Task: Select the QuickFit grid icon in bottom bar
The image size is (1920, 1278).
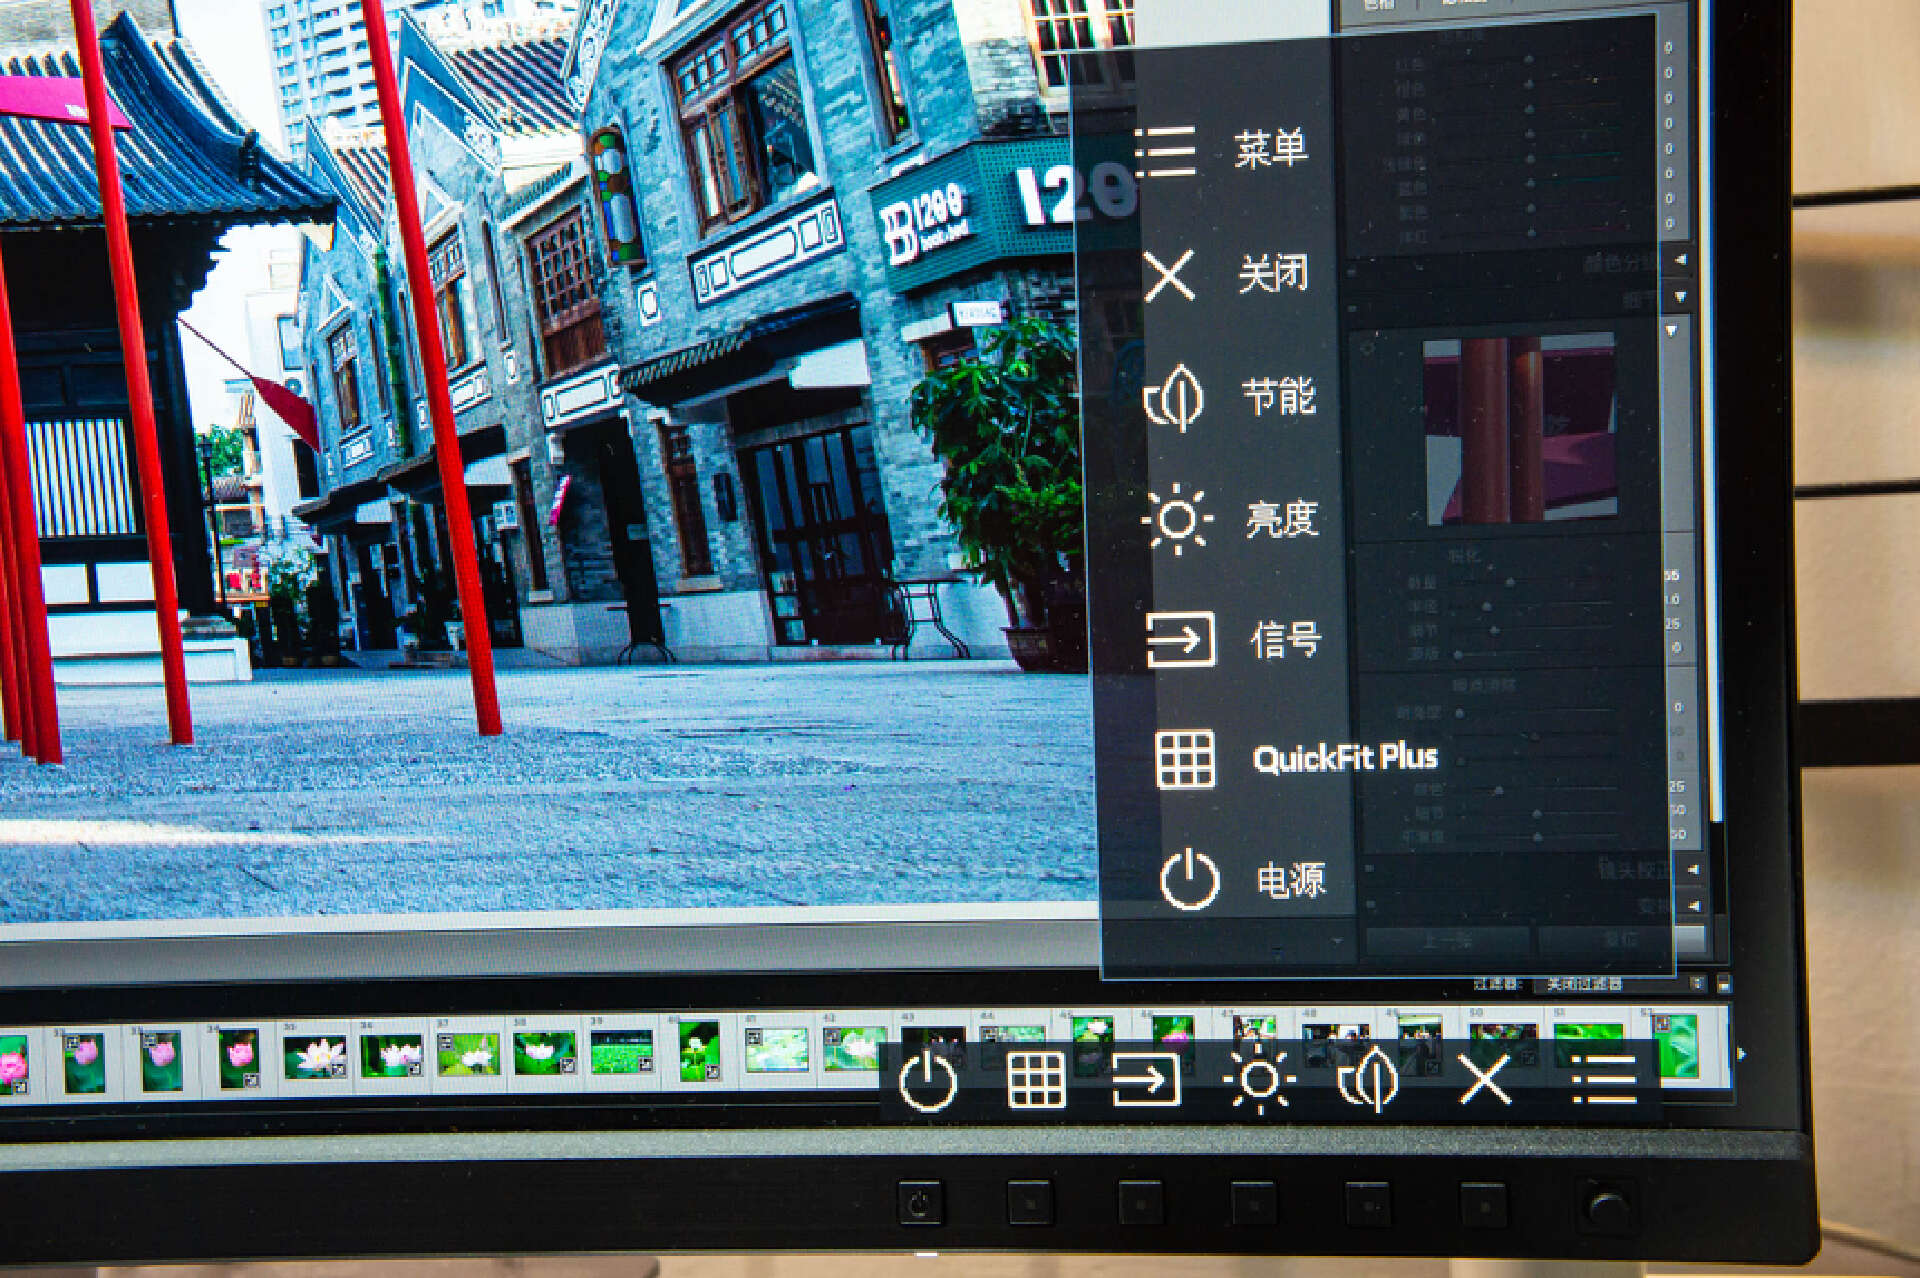Action: click(1036, 1081)
